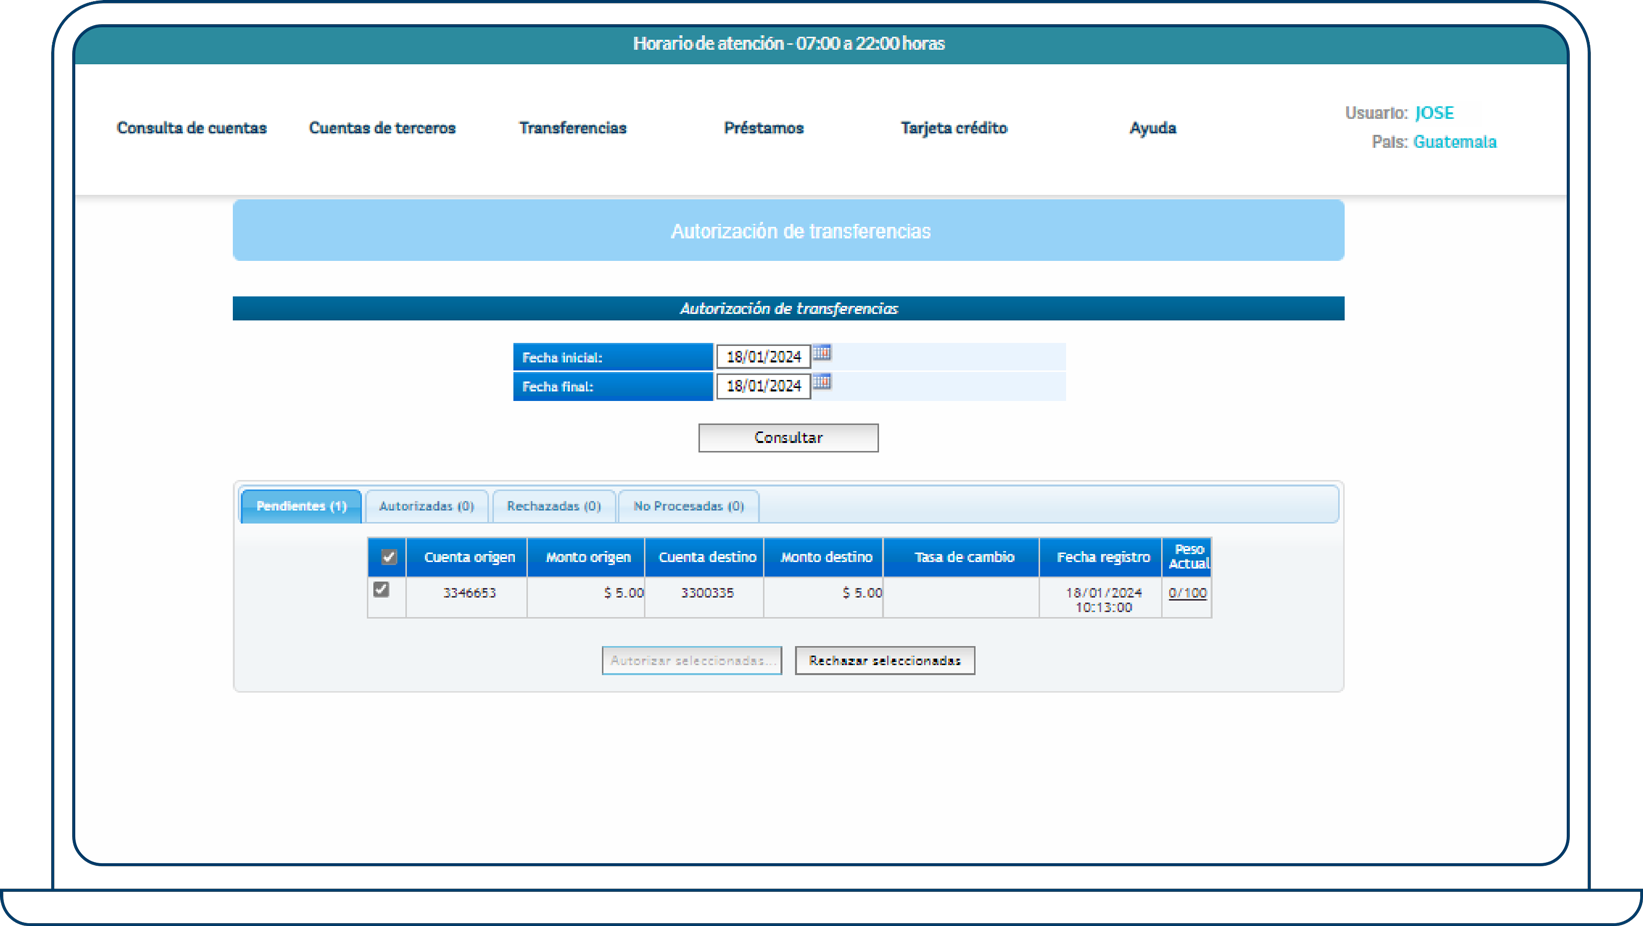Switch to the Autorizadas (0) tab
1643x926 pixels.
pyautogui.click(x=426, y=506)
